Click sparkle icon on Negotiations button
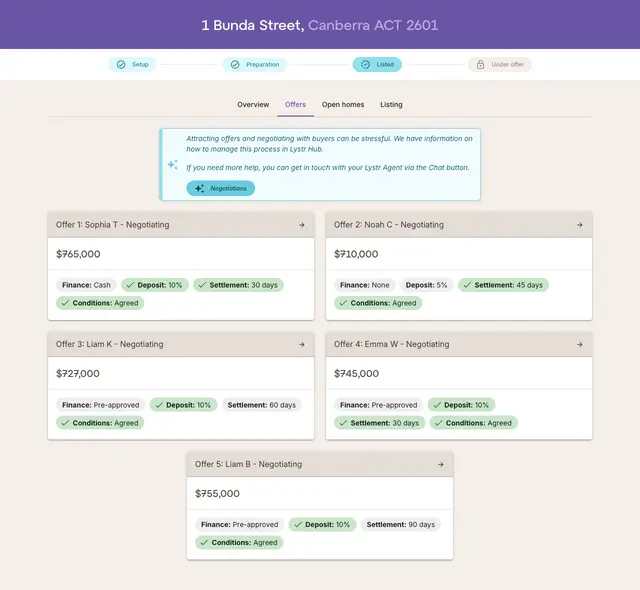 click(199, 189)
